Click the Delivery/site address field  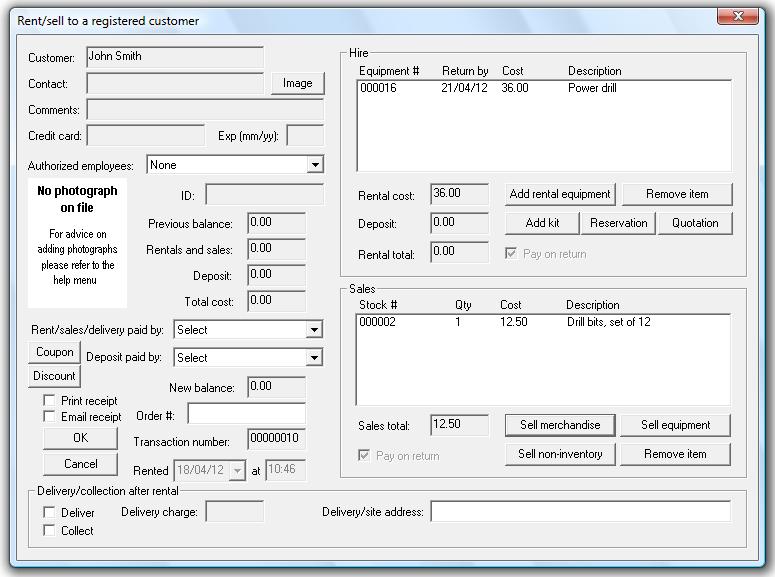[580, 512]
